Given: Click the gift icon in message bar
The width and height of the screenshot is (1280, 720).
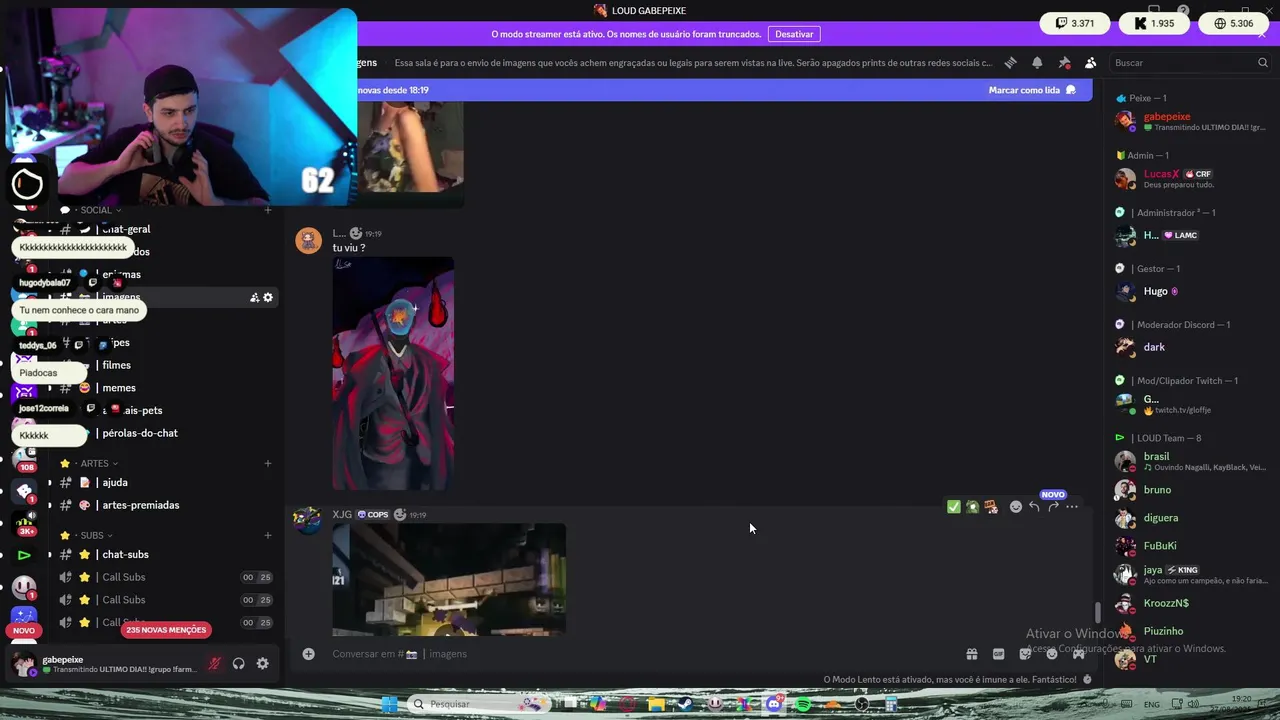Looking at the screenshot, I should point(971,654).
